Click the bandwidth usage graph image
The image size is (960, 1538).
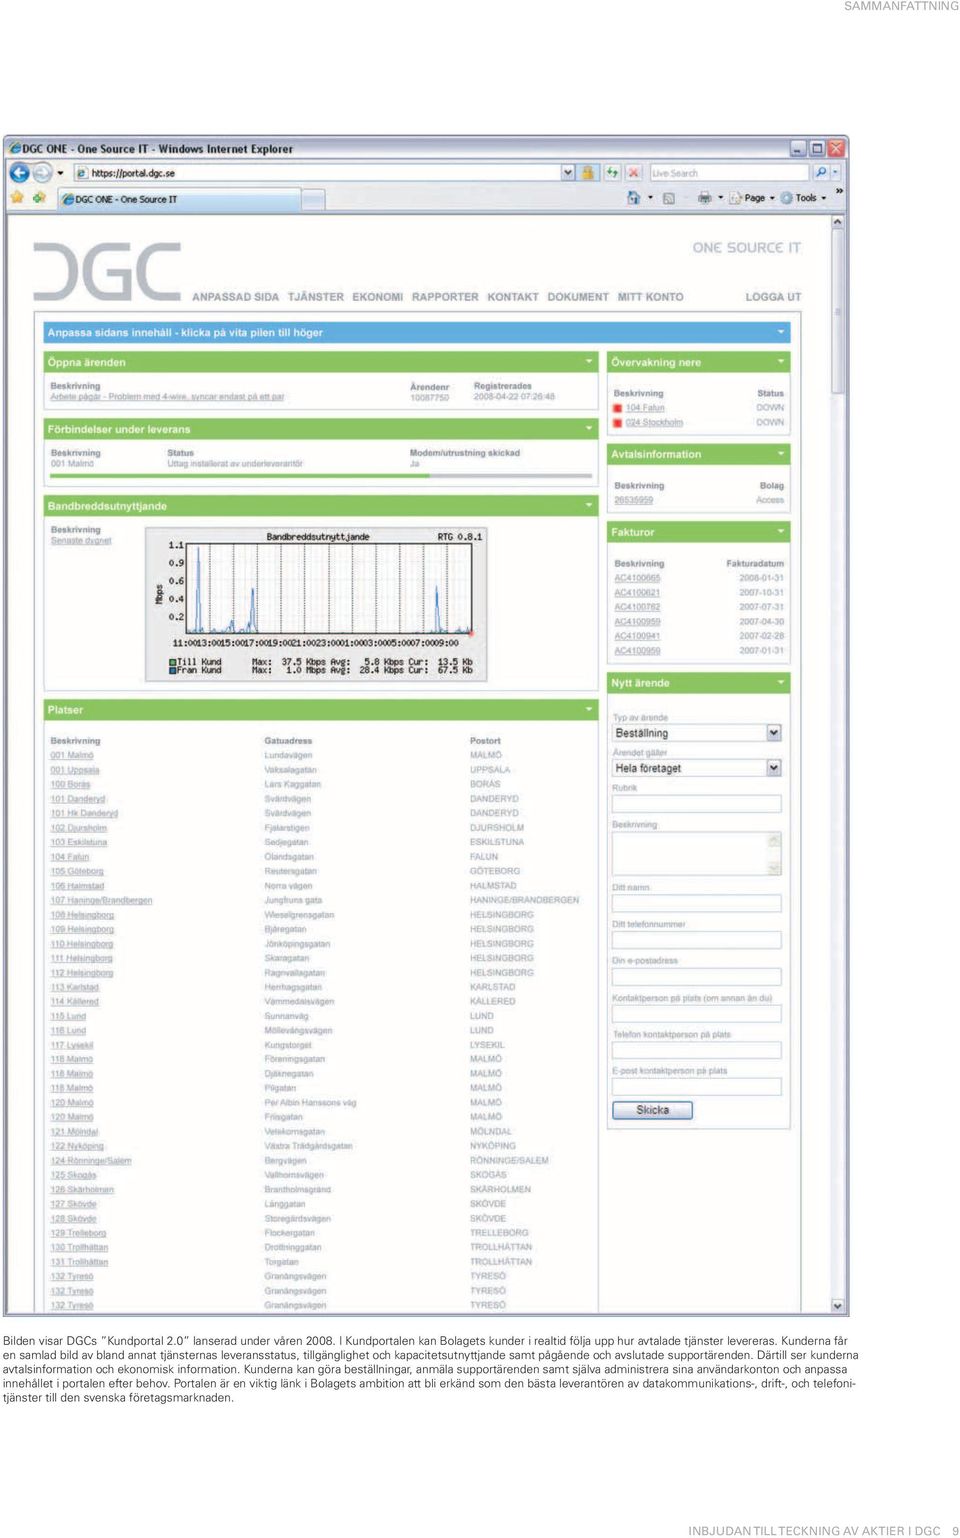[x=316, y=604]
